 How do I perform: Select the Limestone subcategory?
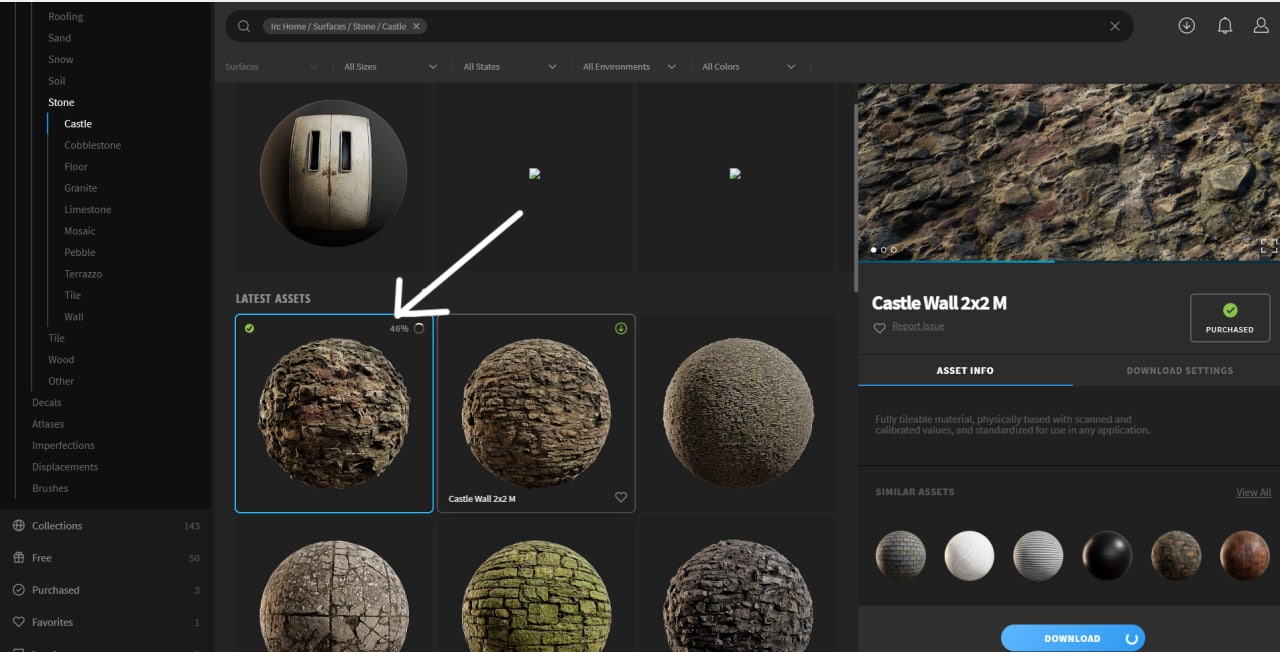(88, 209)
